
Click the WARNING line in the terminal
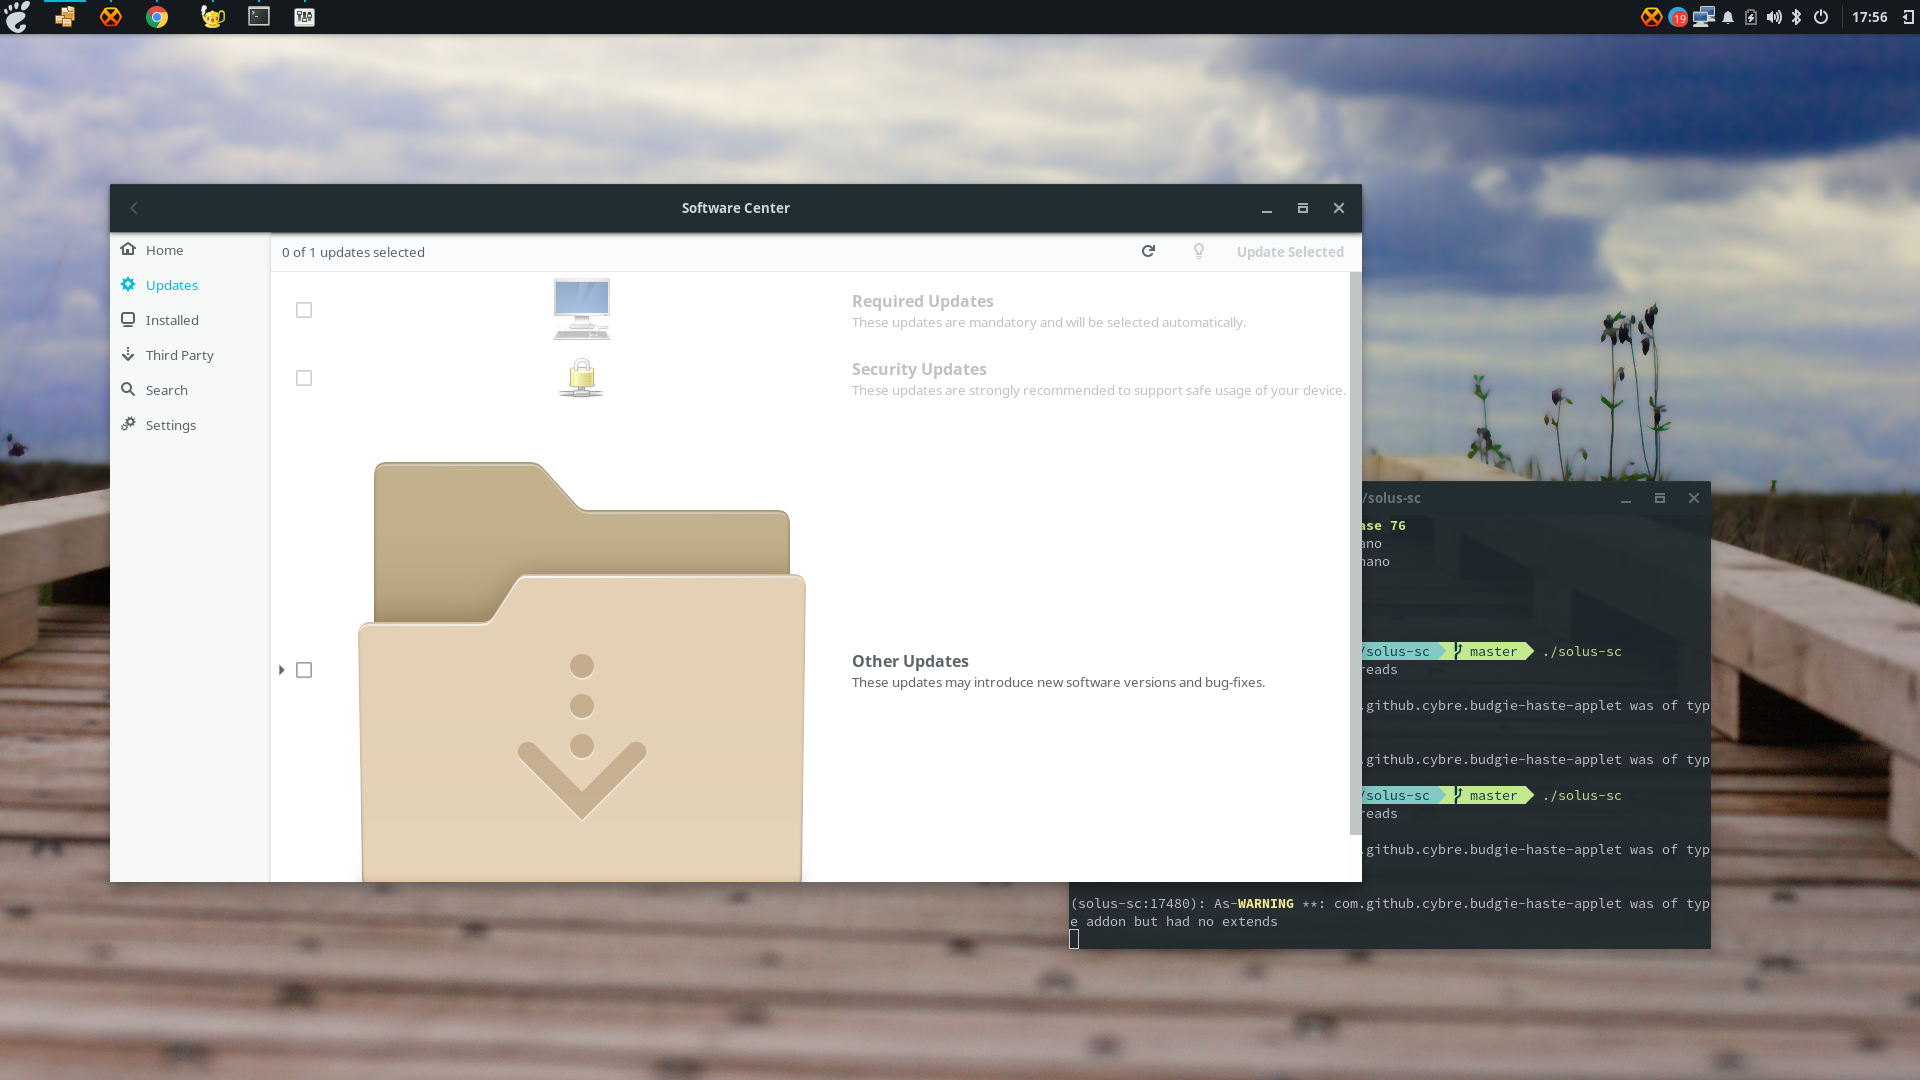click(x=1390, y=904)
